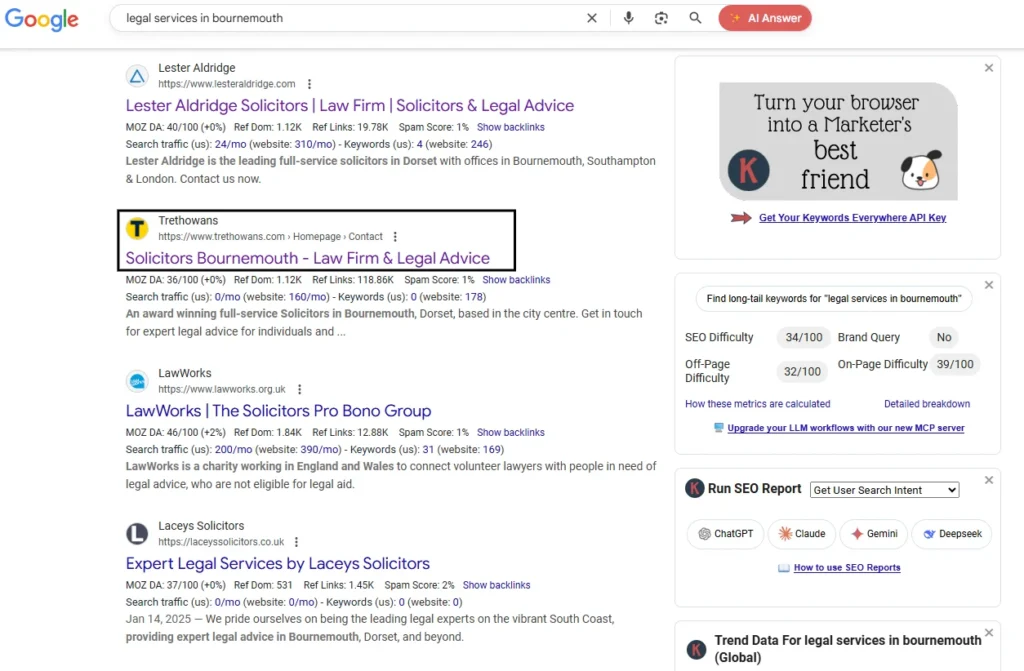The image size is (1024, 671).
Task: Run SEO report with Deepseek
Action: 952,534
